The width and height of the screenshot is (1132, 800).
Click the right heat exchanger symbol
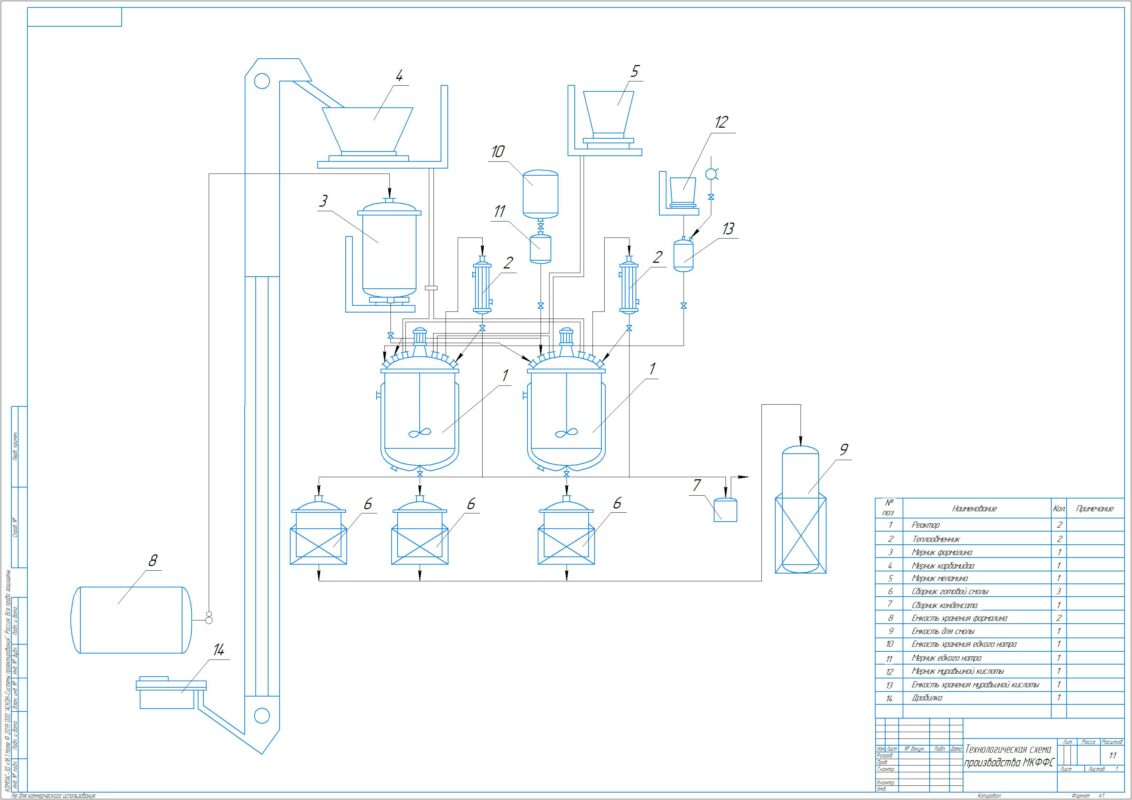click(x=629, y=287)
